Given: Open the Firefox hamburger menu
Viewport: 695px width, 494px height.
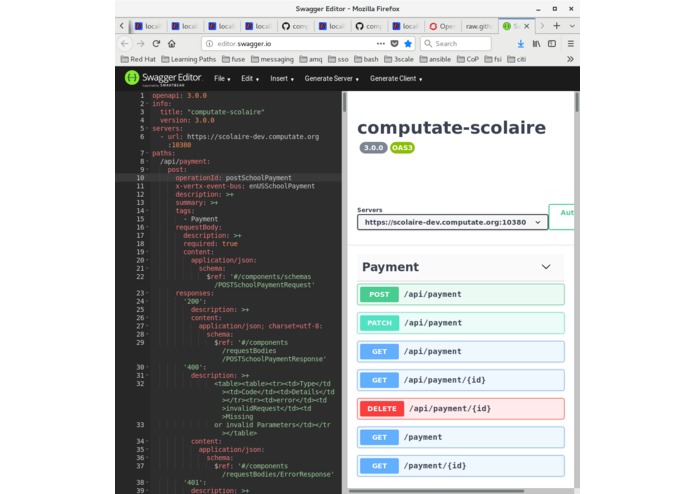Looking at the screenshot, I should tap(570, 43).
